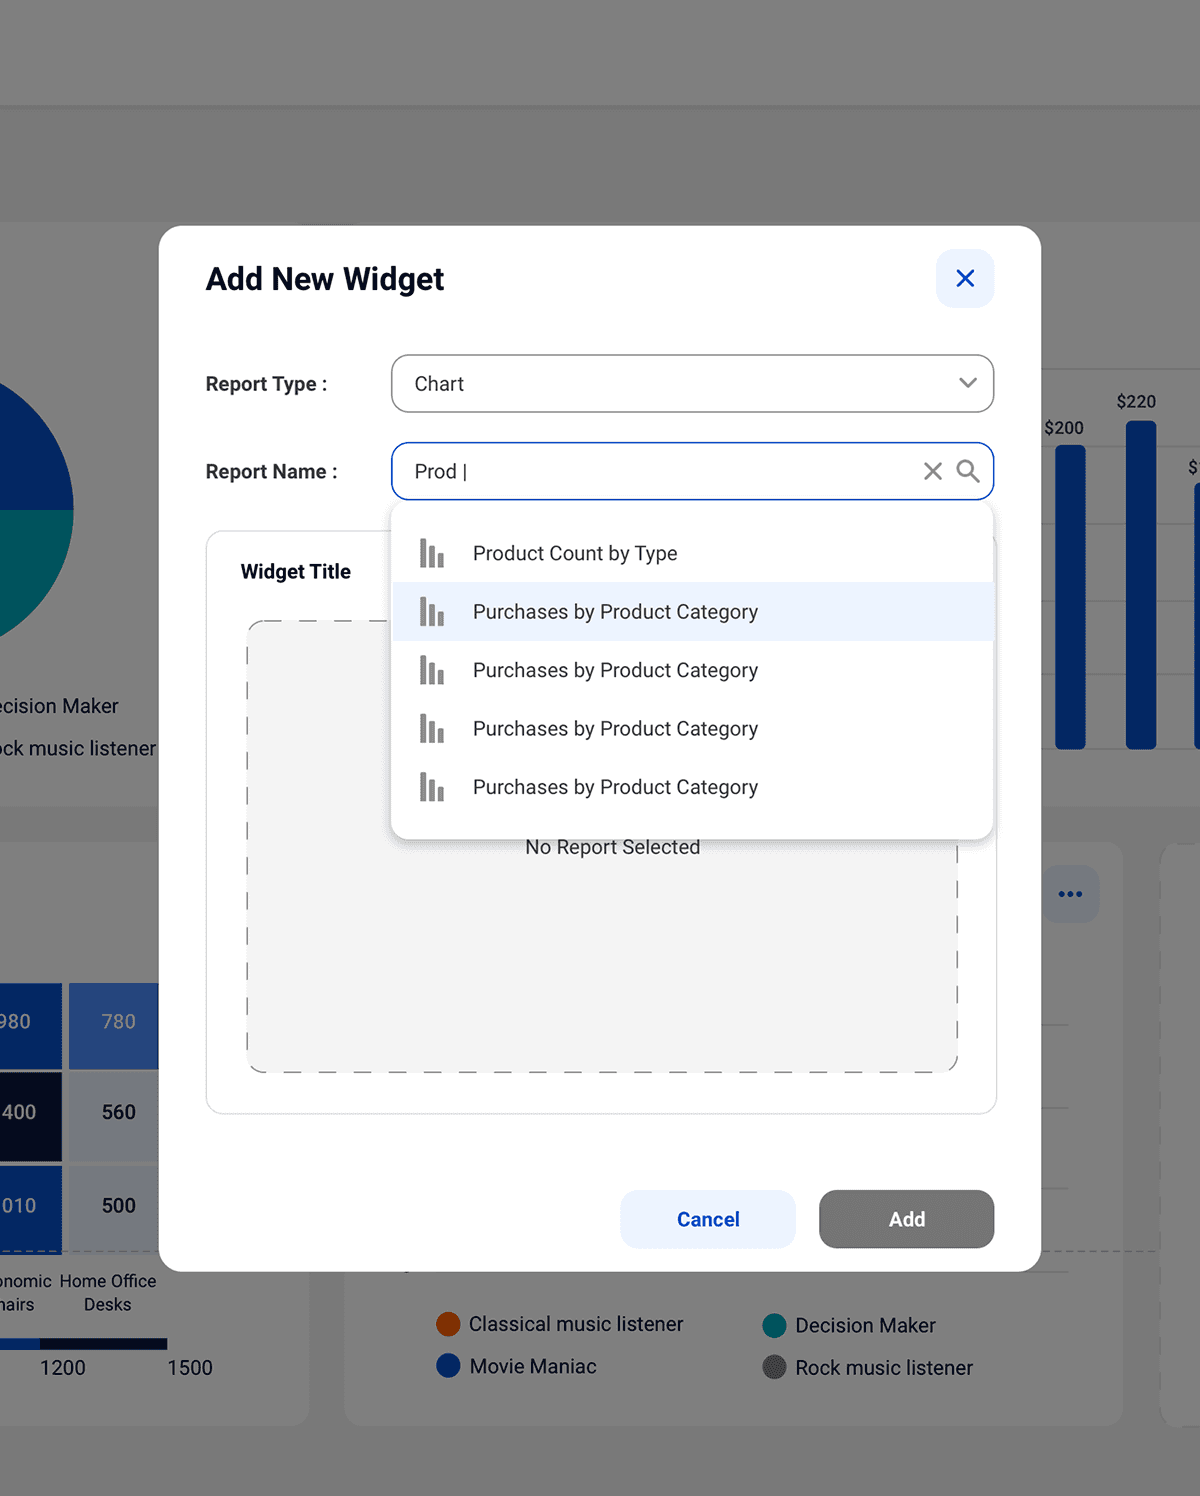This screenshot has width=1200, height=1496.
Task: Click the $220 bar in background chart
Action: [x=1141, y=584]
